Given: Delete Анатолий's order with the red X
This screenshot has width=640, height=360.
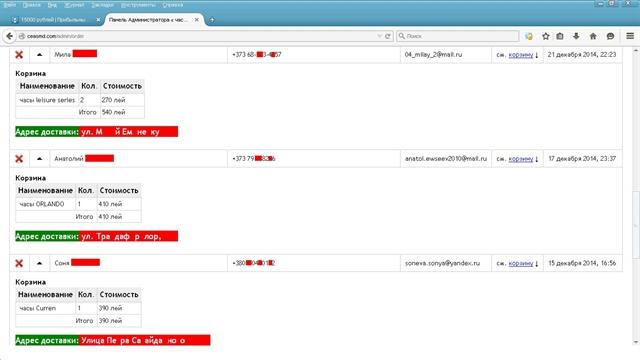Looking at the screenshot, I should click(19, 159).
